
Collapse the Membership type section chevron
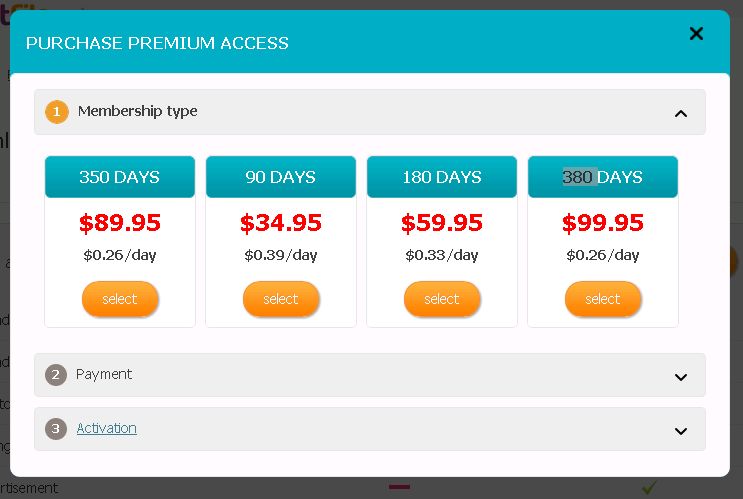click(x=681, y=113)
